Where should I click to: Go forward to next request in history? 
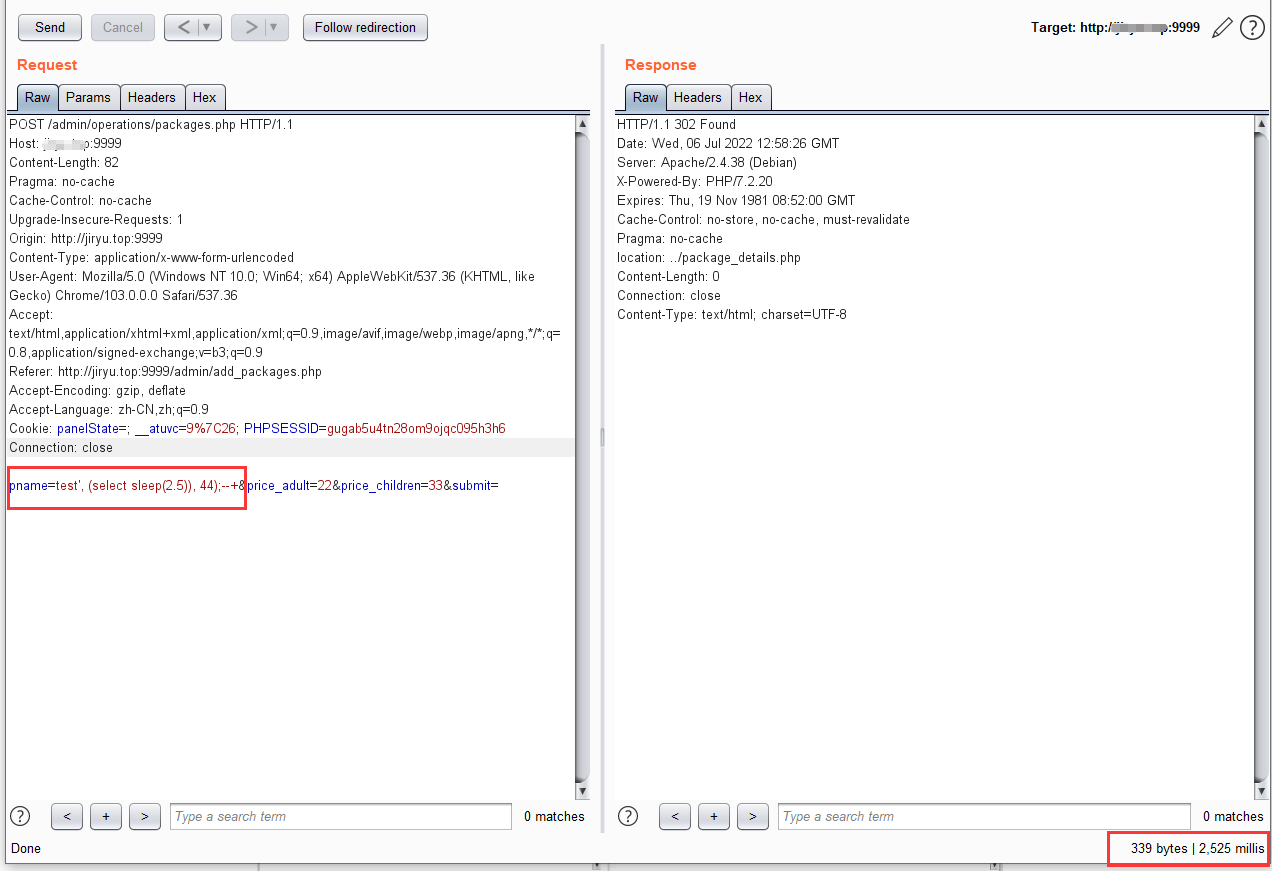click(250, 27)
